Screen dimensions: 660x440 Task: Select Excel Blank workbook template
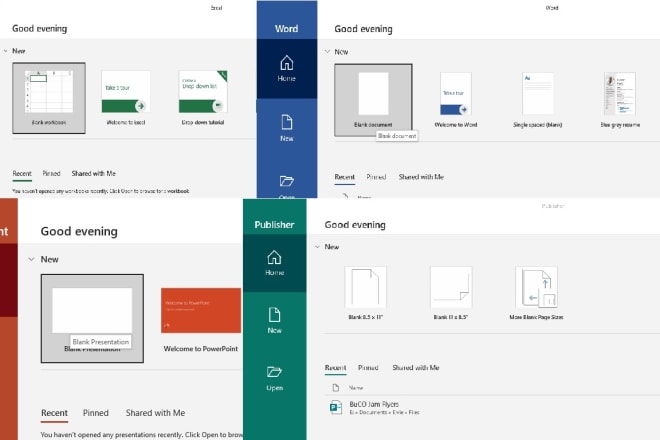(49, 98)
